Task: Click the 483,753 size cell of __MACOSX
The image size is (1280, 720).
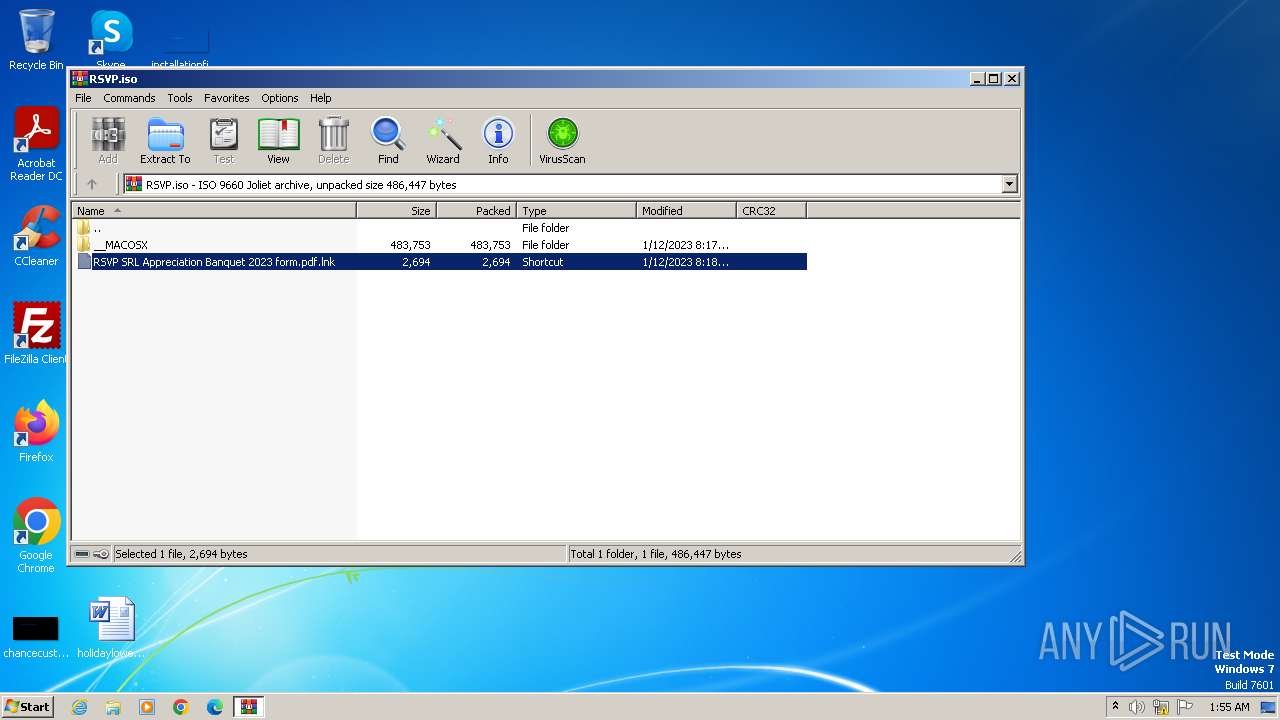Action: pyautogui.click(x=410, y=245)
